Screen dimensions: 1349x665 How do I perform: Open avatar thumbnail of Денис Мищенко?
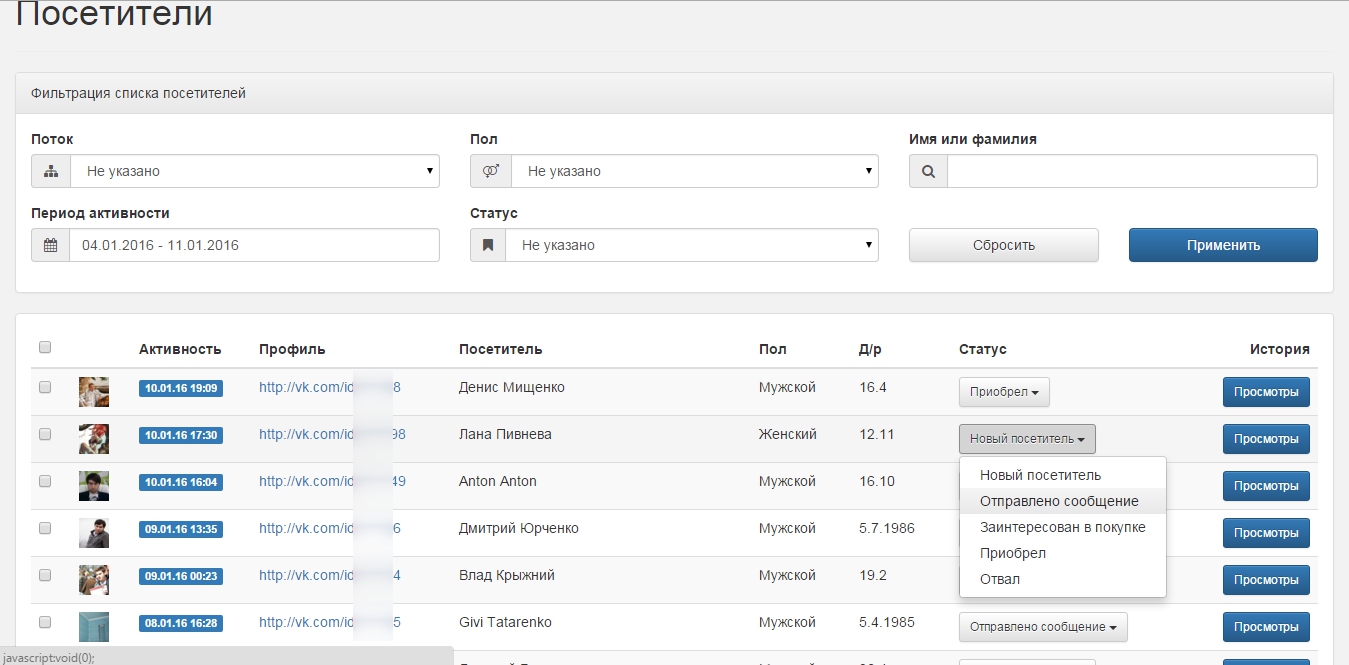[x=94, y=392]
